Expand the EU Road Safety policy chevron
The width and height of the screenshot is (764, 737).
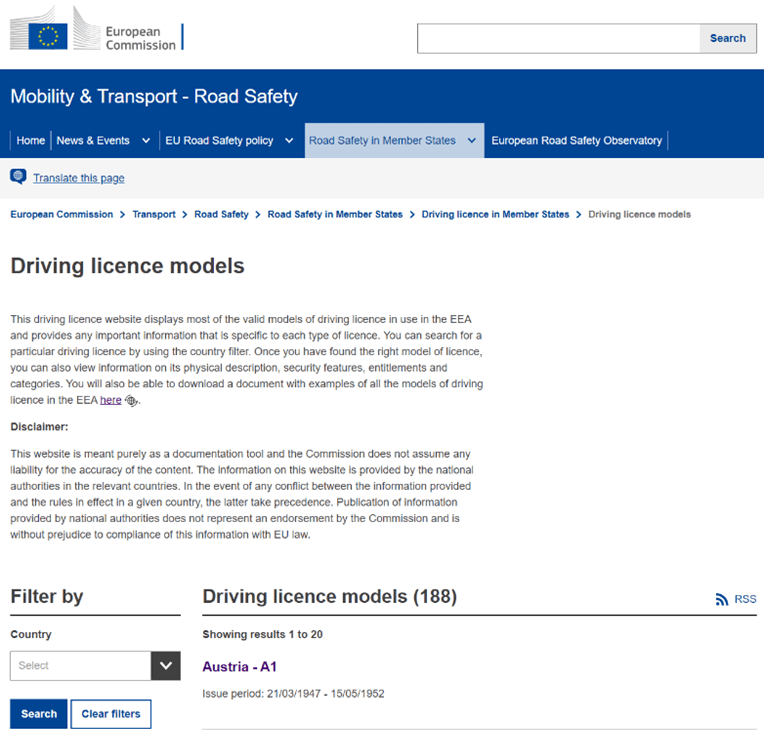click(289, 141)
